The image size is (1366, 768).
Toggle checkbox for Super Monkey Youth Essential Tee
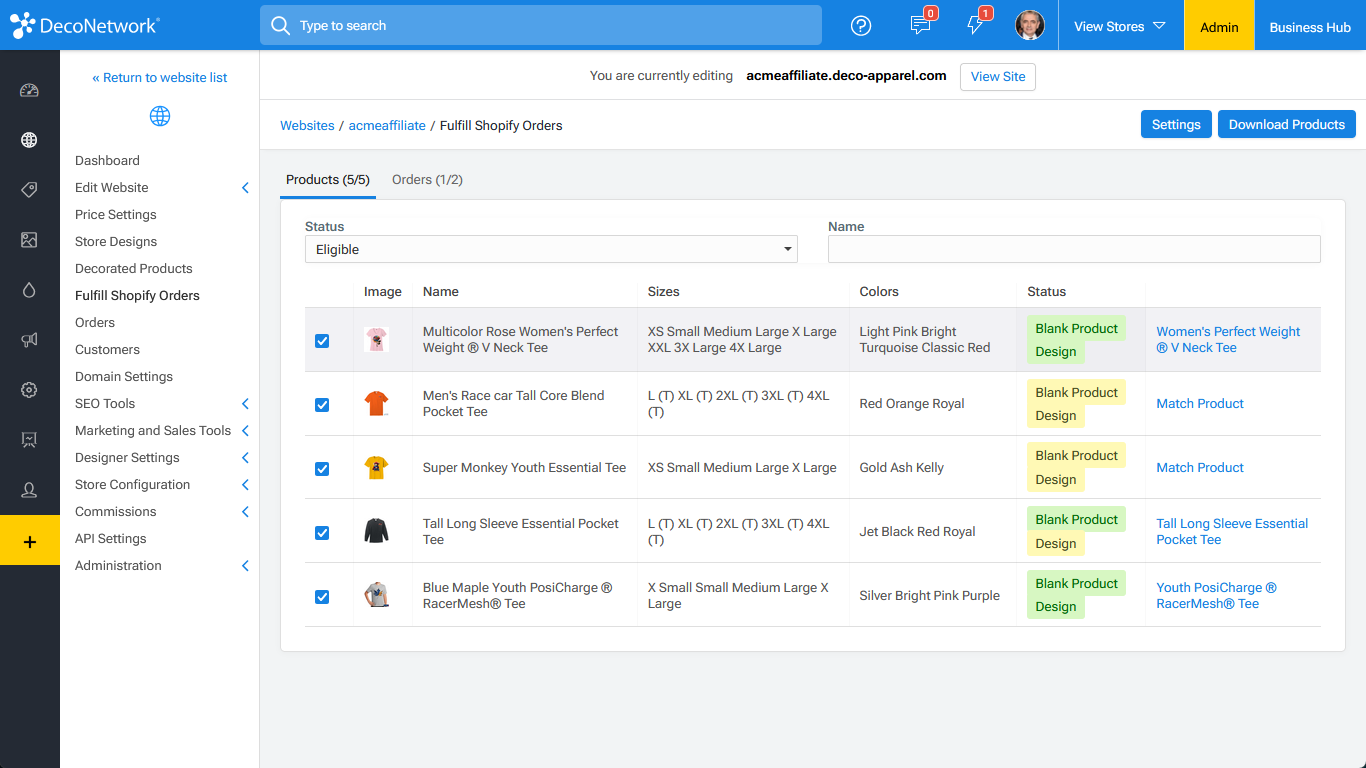point(322,469)
